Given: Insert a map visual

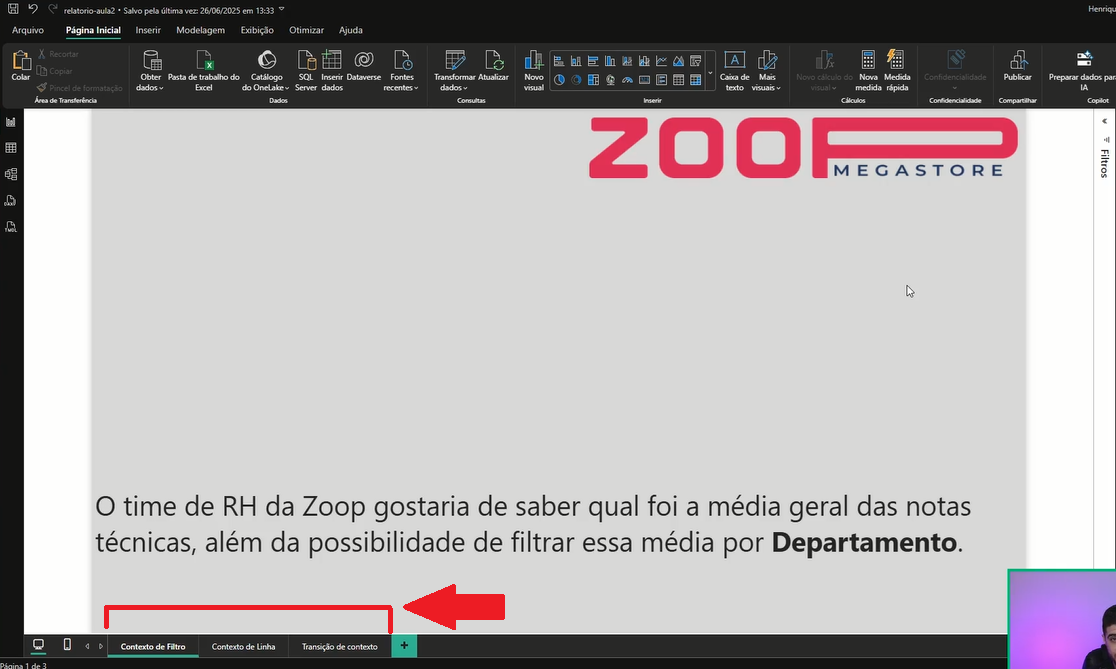Looking at the screenshot, I should click(610, 80).
